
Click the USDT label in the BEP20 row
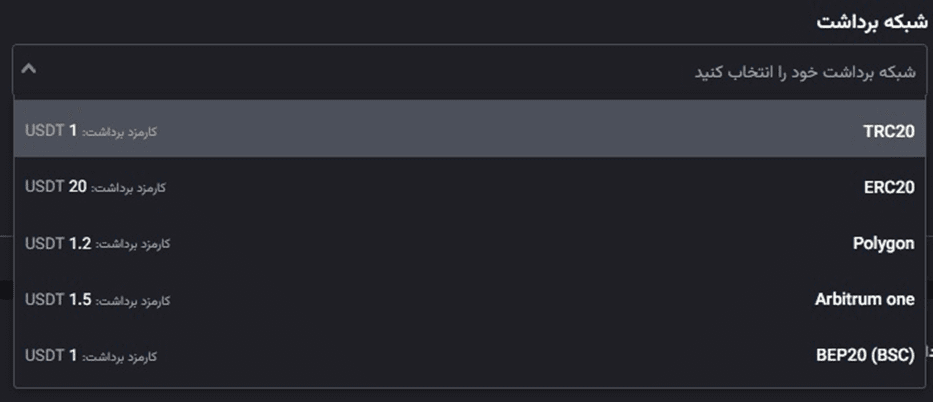[x=44, y=355]
